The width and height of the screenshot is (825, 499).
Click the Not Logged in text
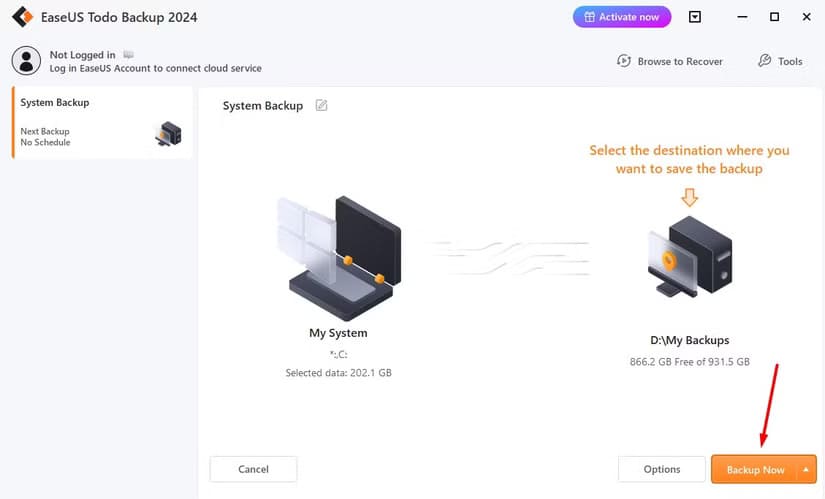[82, 55]
